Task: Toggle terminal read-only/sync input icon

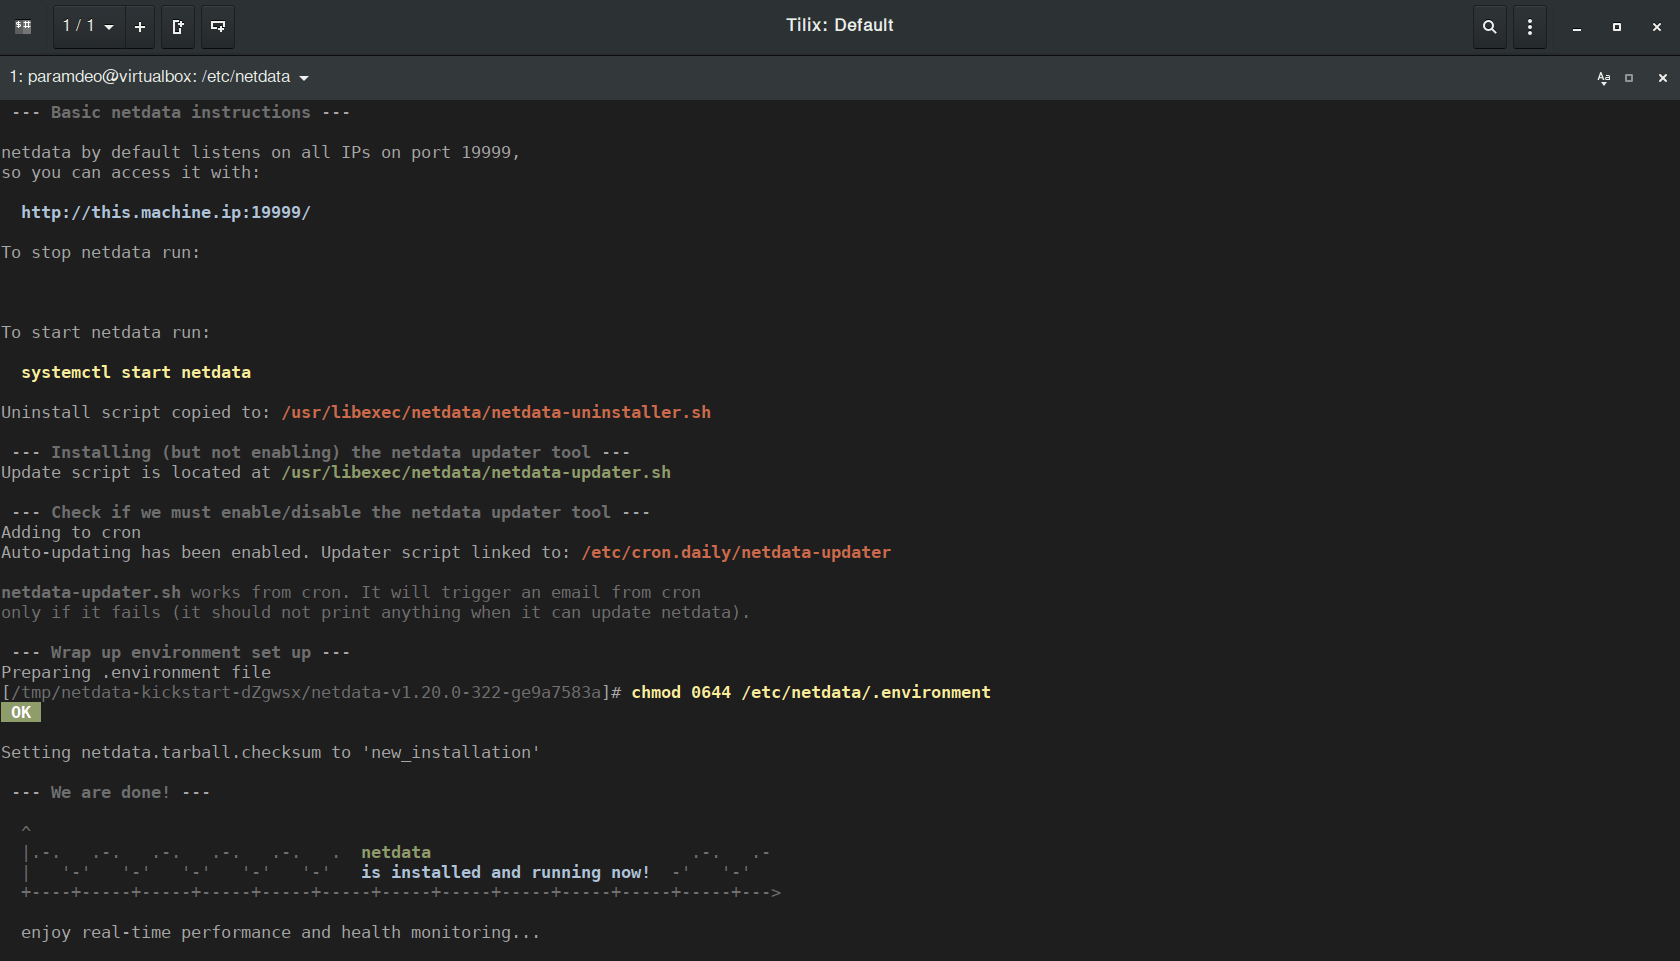Action: [1604, 78]
